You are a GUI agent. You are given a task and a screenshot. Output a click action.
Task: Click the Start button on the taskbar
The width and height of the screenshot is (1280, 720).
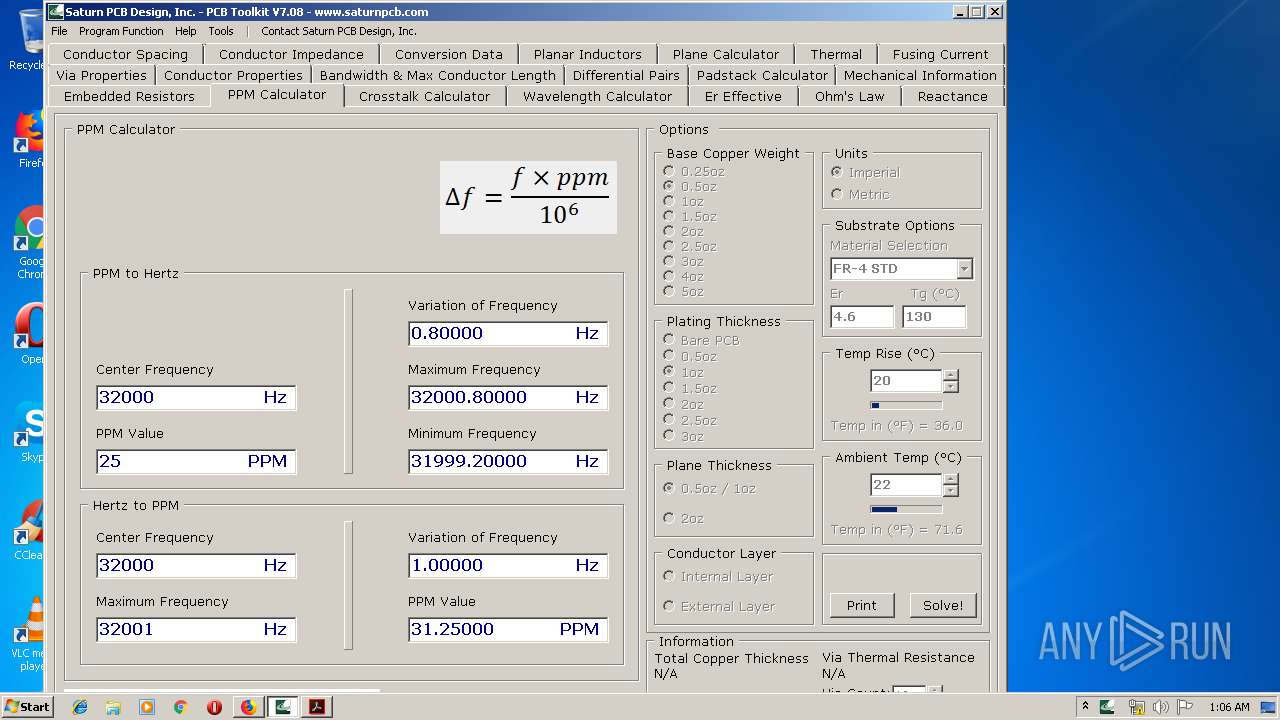pyautogui.click(x=27, y=707)
